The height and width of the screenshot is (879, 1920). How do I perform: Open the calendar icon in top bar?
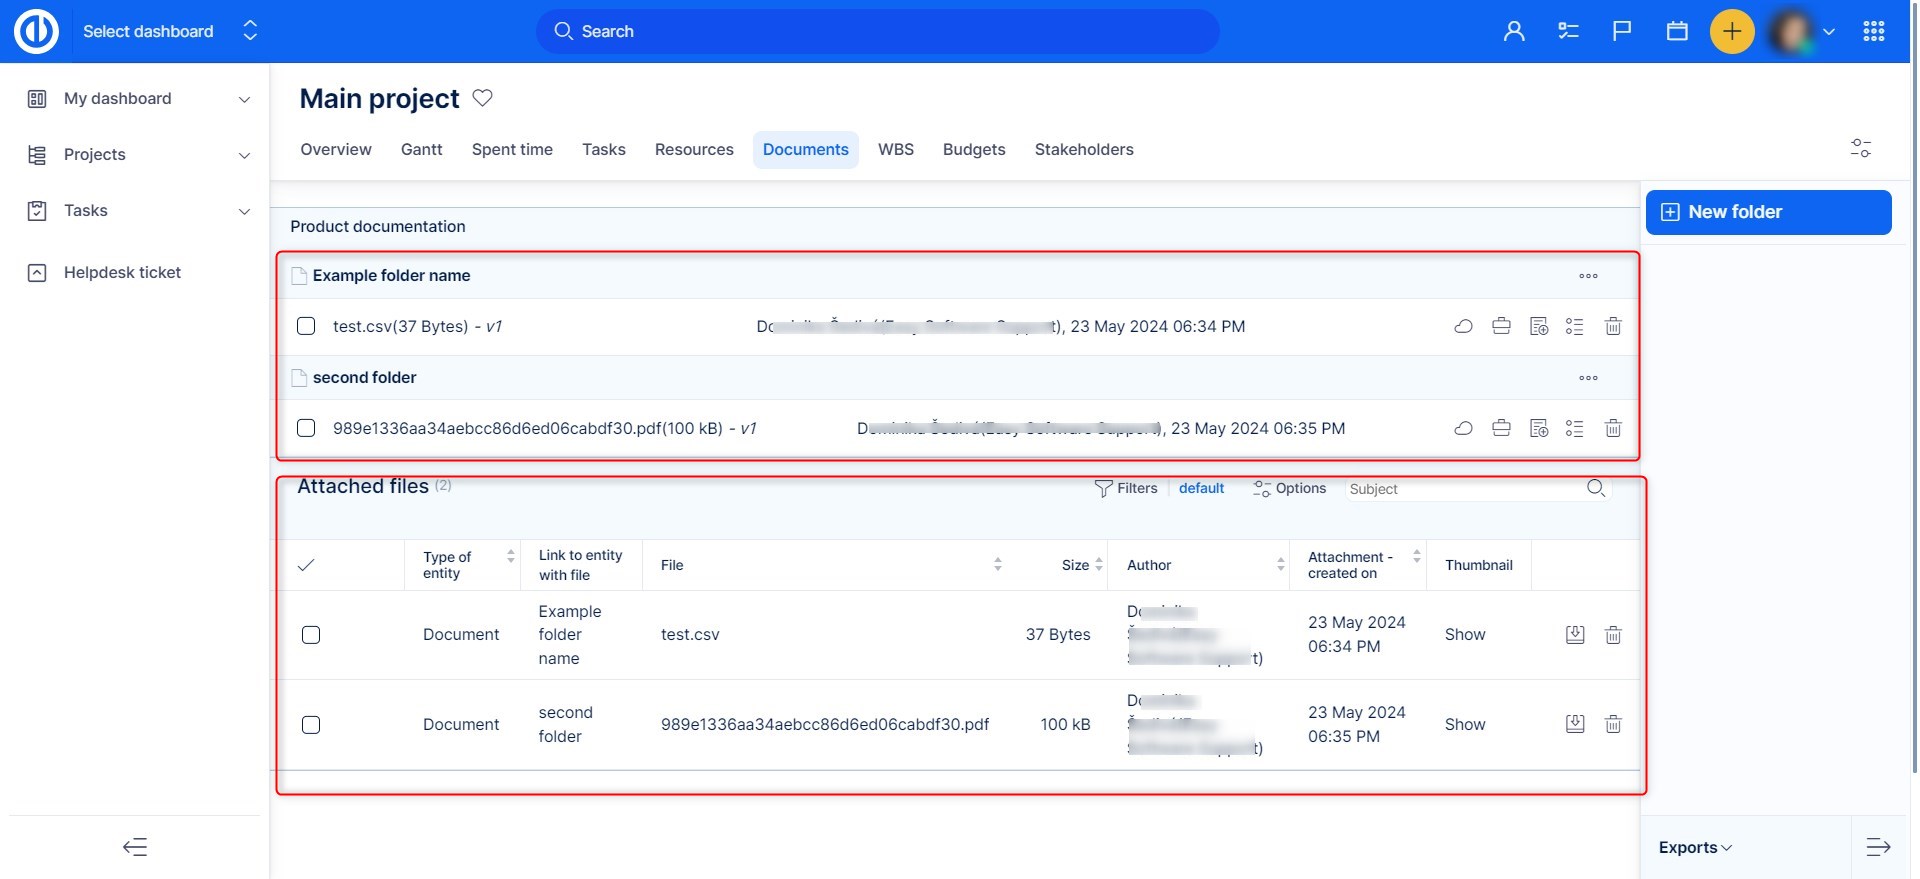[1677, 31]
